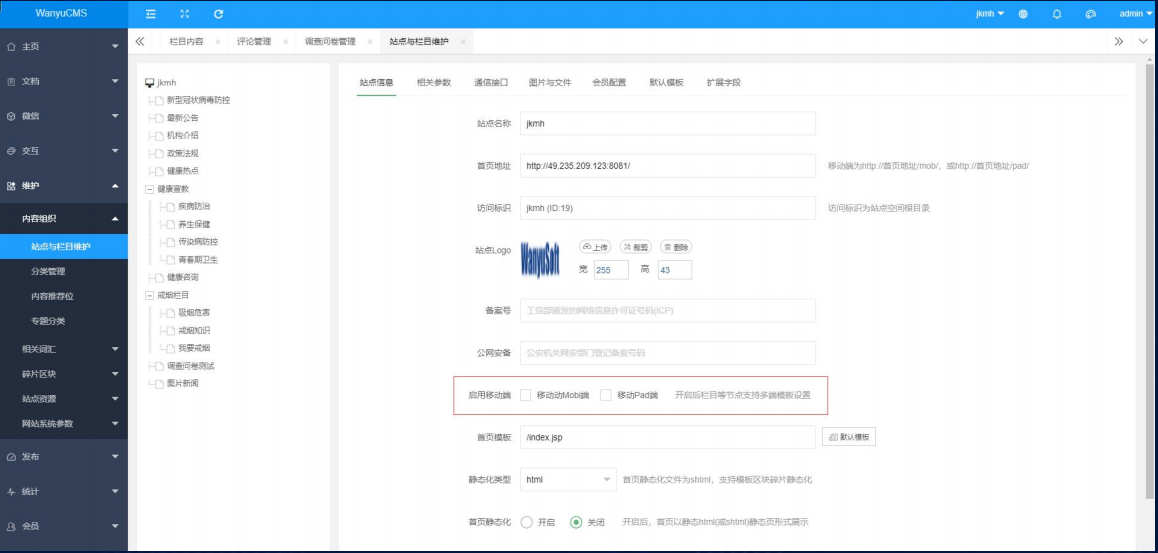
Task: Click the fullscreen toggle icon in the header
Action: pos(184,13)
